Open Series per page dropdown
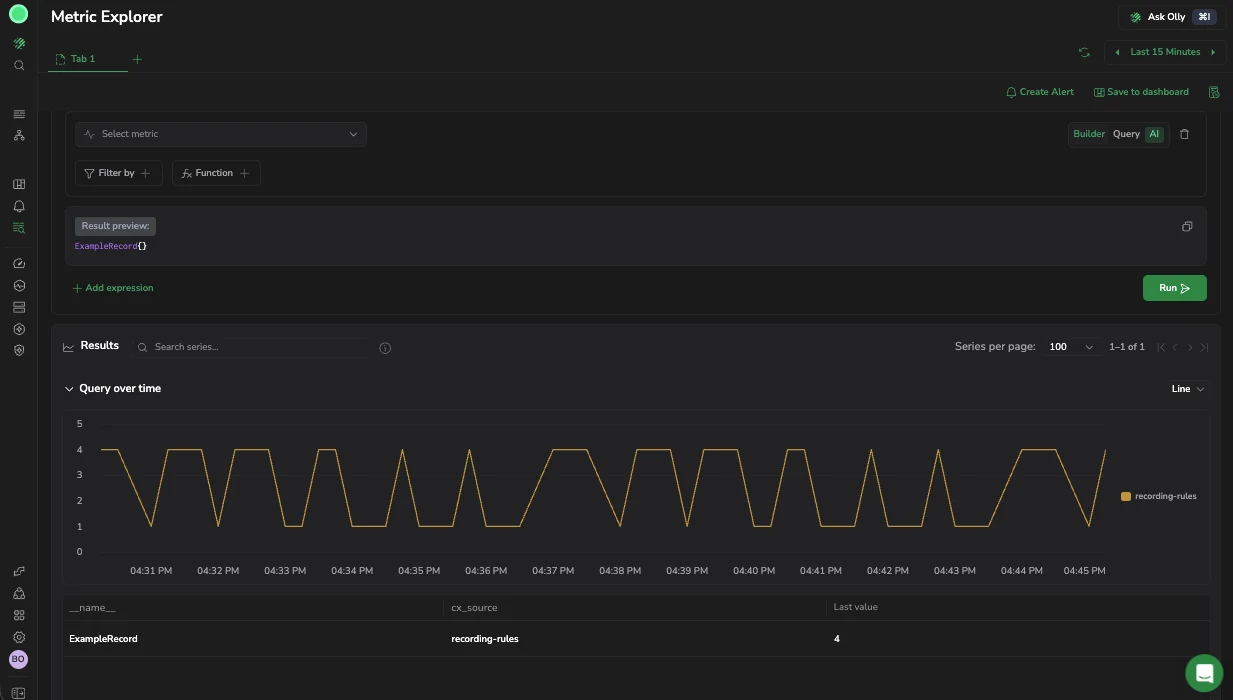1233x700 pixels. [x=1072, y=347]
